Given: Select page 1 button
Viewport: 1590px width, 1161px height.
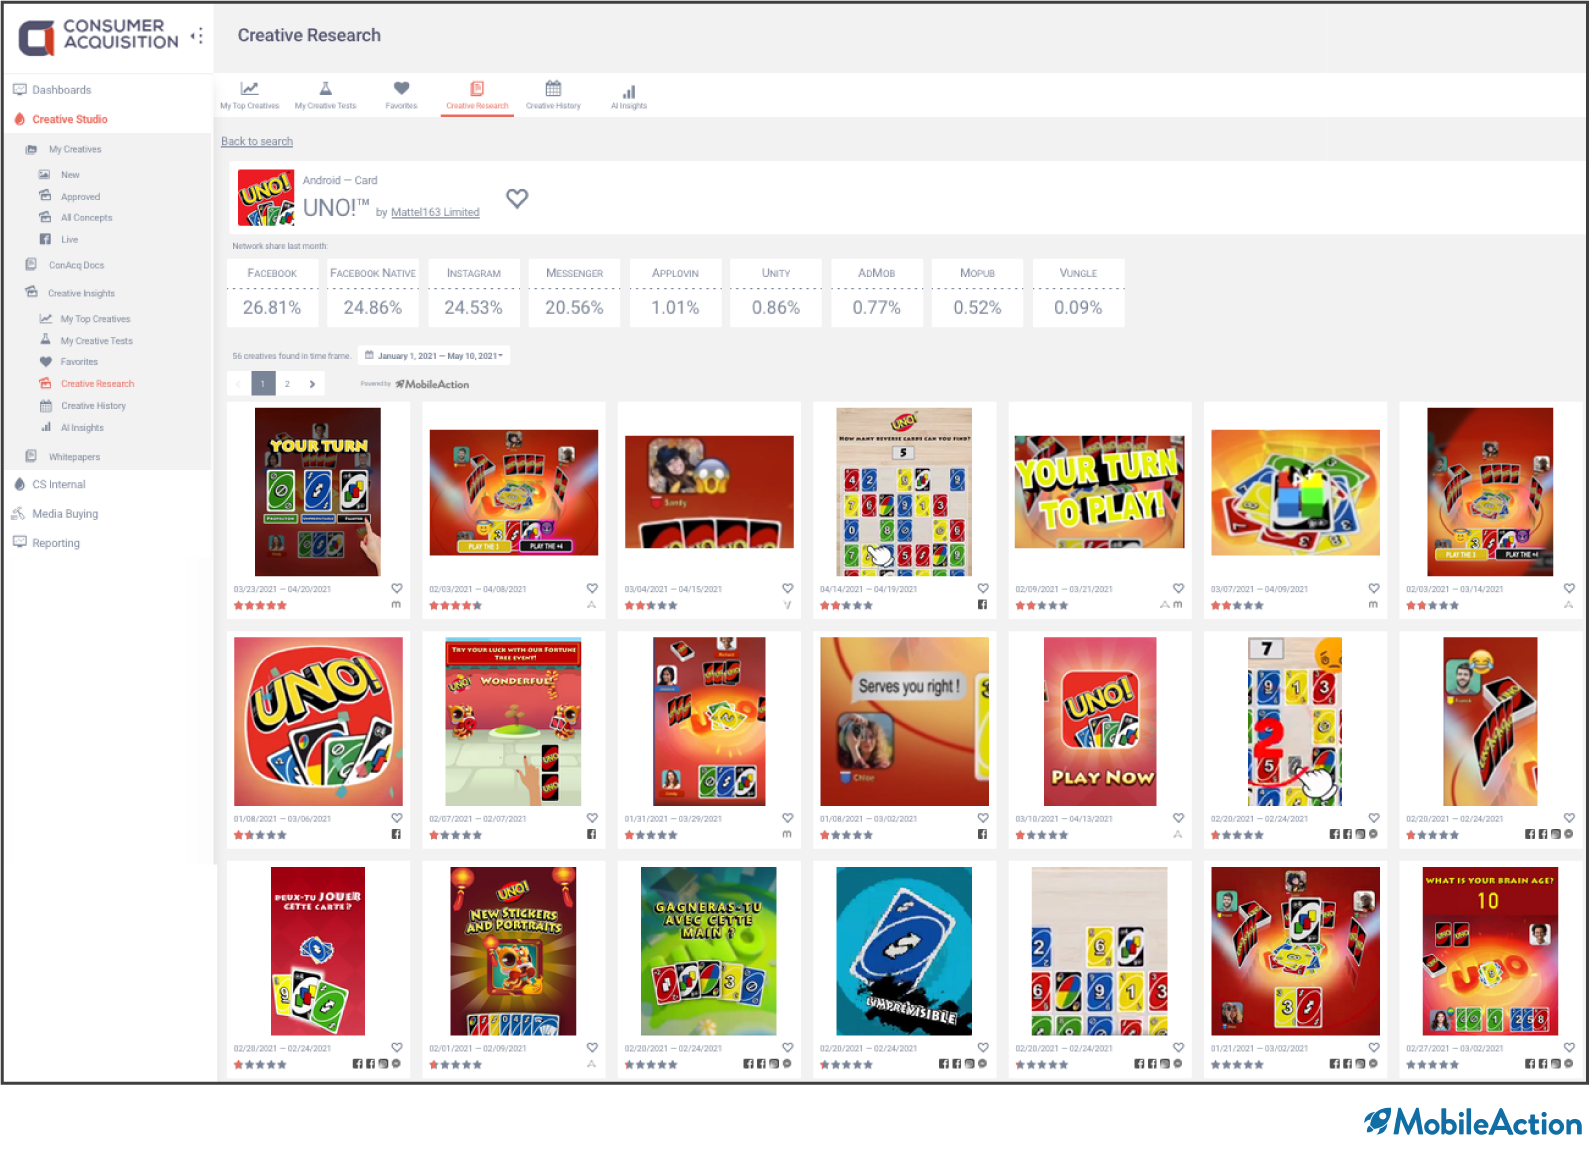Looking at the screenshot, I should (263, 383).
